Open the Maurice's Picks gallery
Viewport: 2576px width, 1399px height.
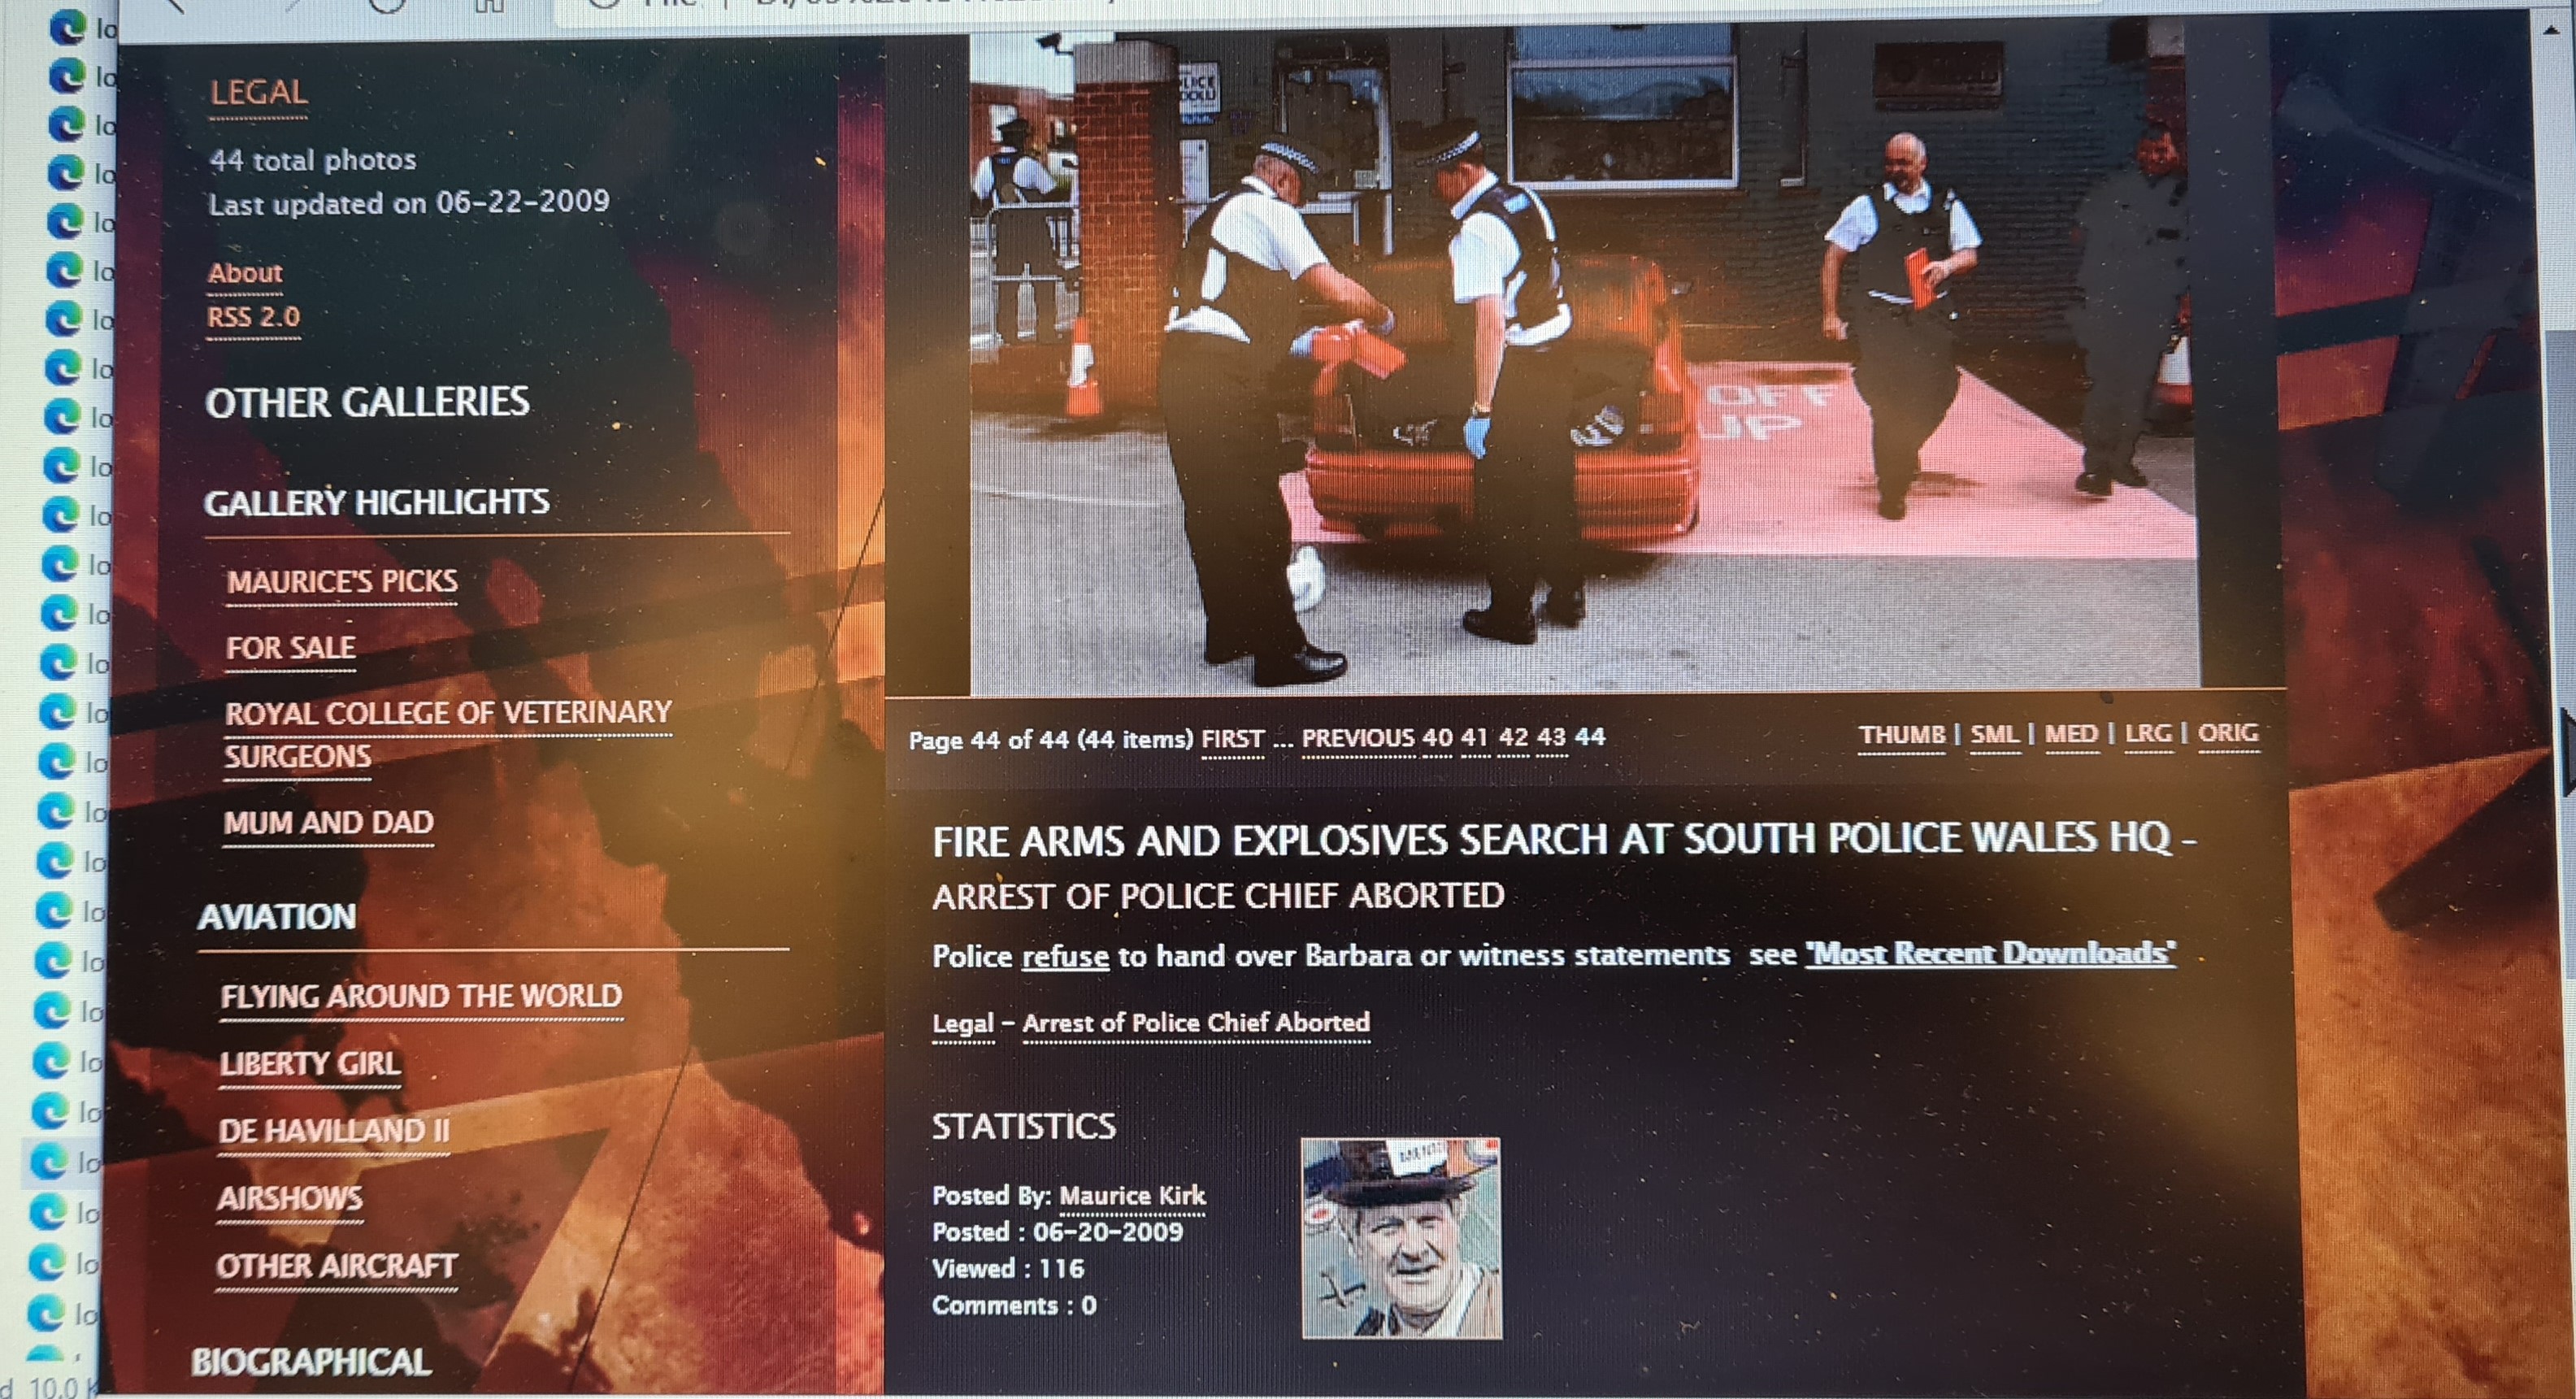tap(342, 582)
